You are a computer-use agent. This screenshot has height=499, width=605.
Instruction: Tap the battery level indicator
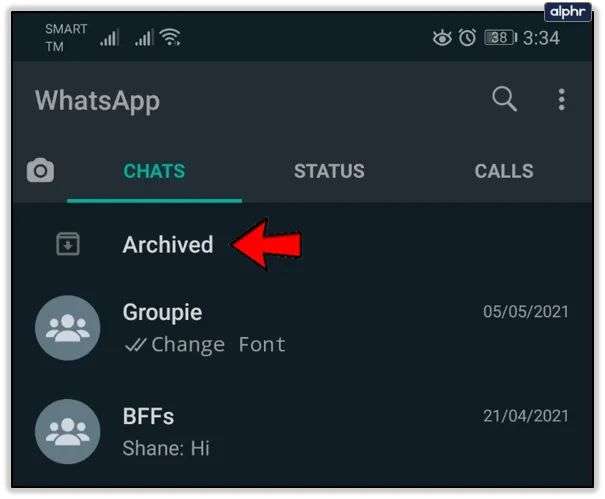tap(500, 38)
